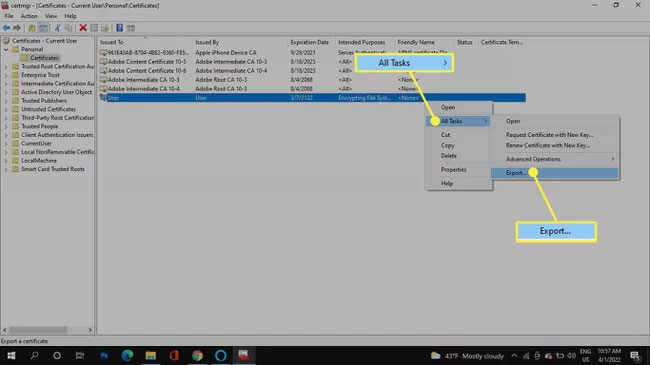Click the Windows Start button
The image size is (650, 365).
click(11, 355)
